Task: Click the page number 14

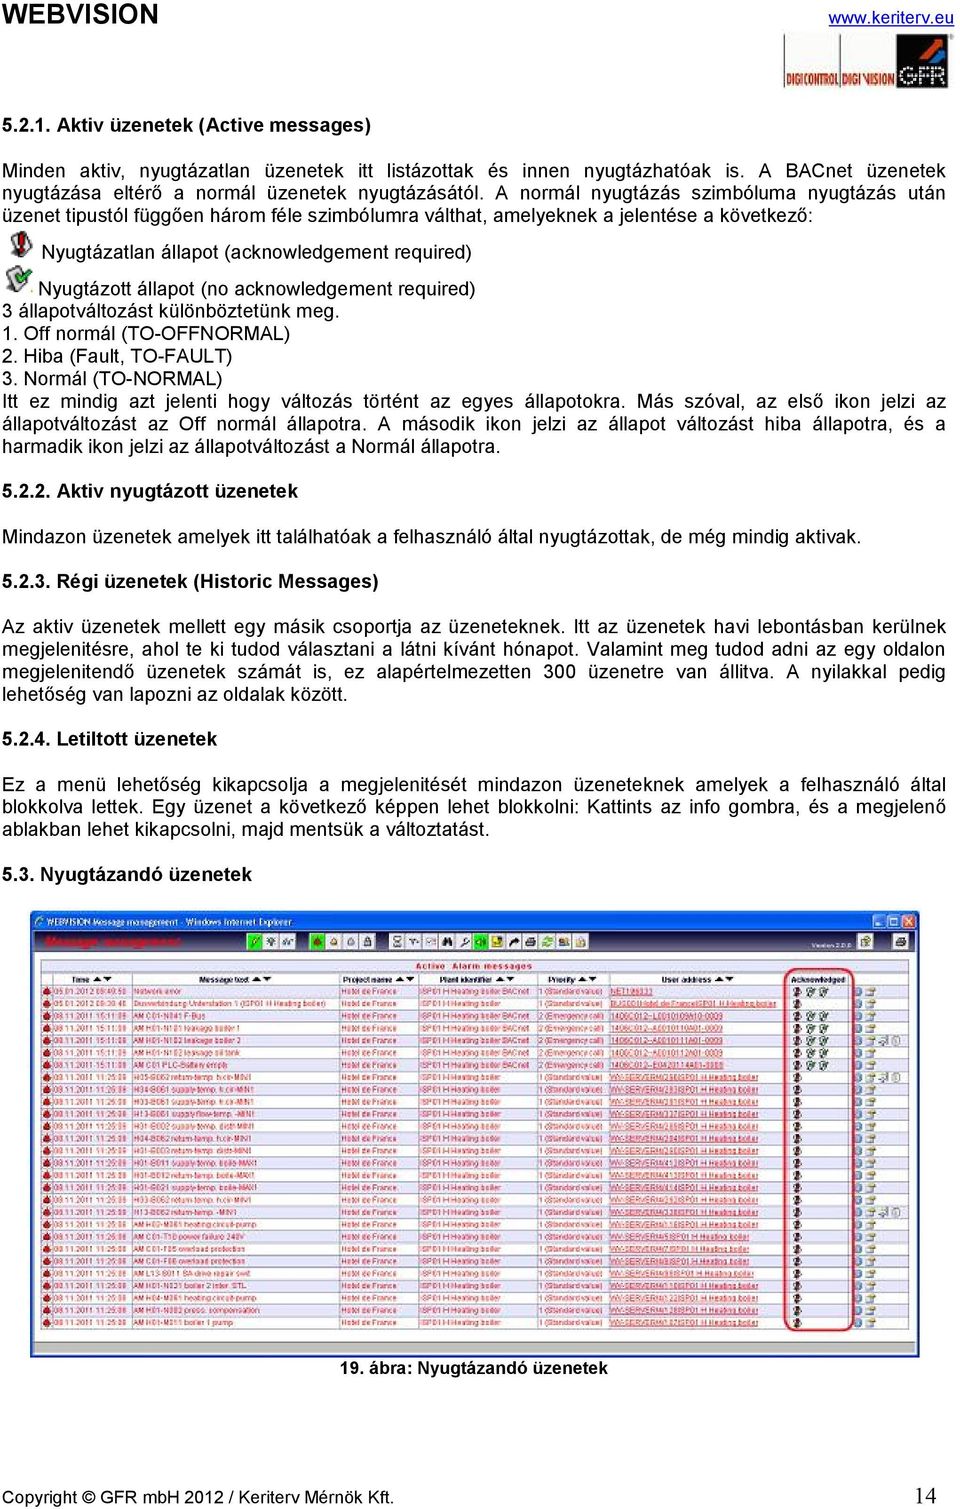Action: pos(926,1495)
